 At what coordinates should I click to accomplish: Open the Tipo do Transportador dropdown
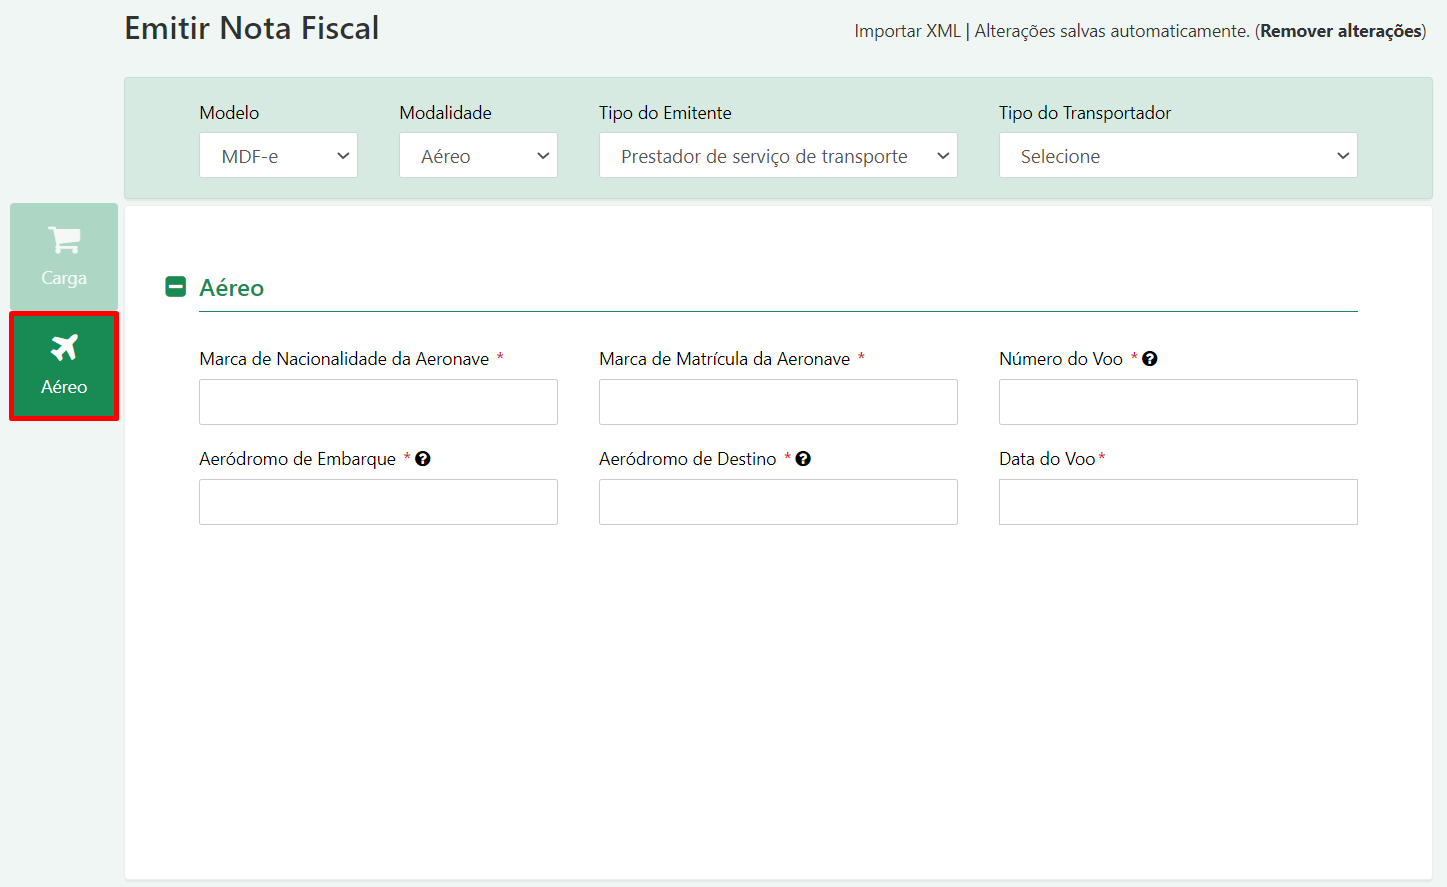coord(1178,155)
